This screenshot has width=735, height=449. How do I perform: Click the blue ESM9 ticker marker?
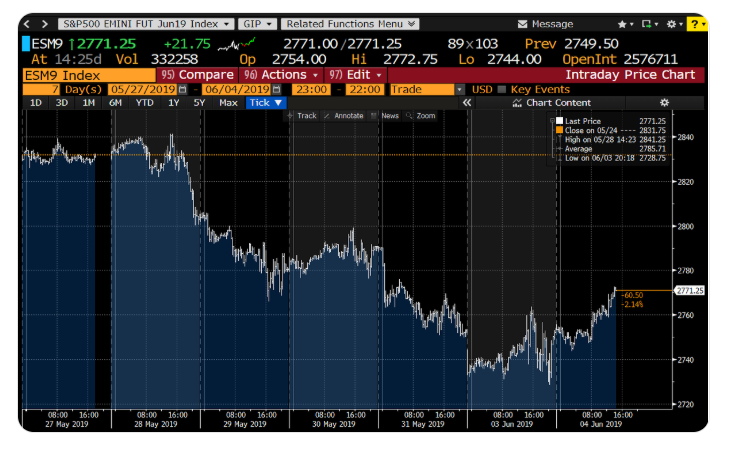click(x=26, y=44)
